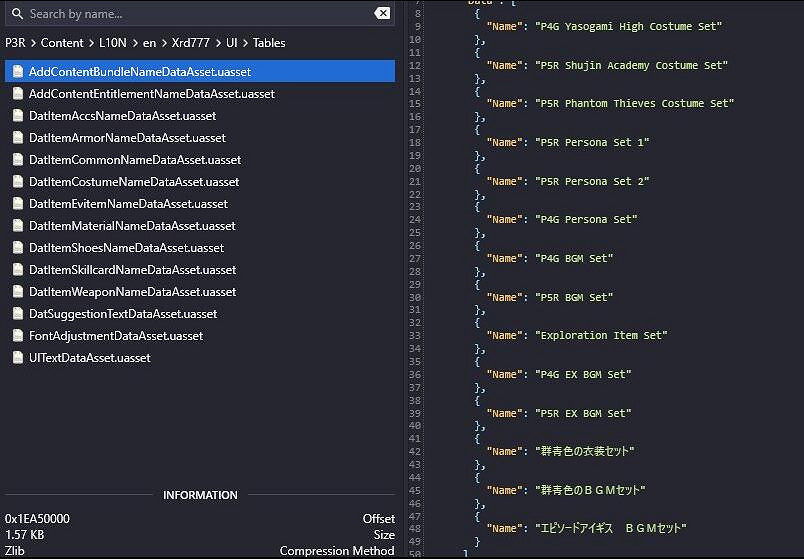Select DatSuggestionTextDataAsset.uasset file
This screenshot has height=559, width=804.
point(123,314)
